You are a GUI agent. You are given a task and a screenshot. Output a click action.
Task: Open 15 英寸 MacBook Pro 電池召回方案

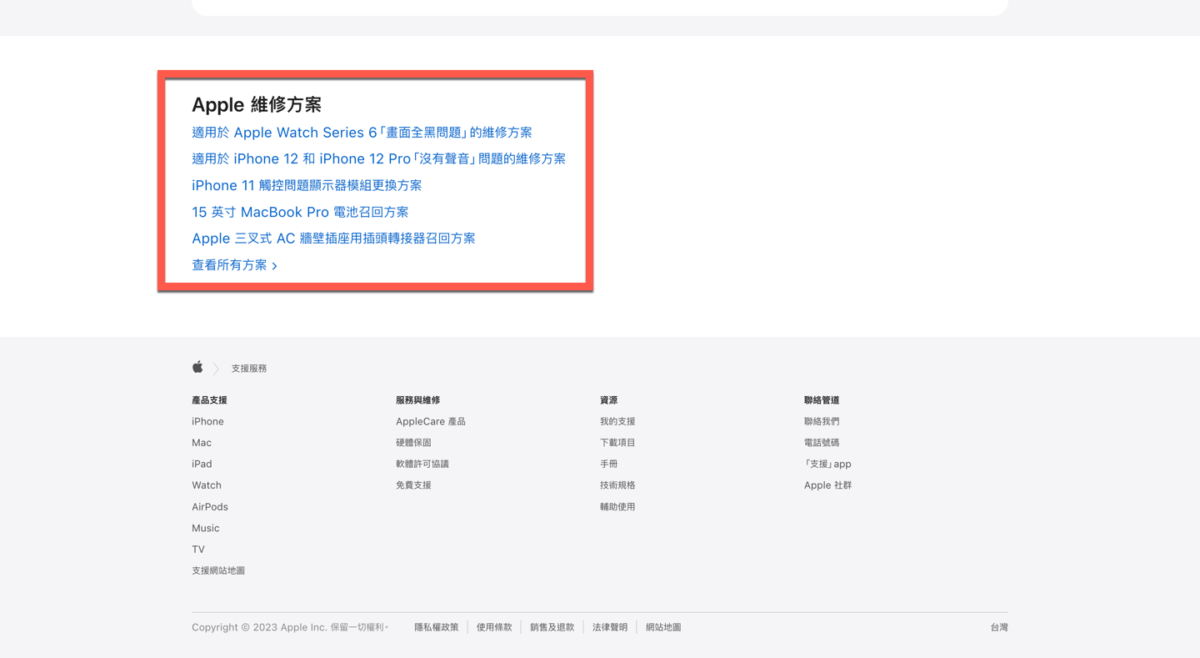pyautogui.click(x=300, y=212)
